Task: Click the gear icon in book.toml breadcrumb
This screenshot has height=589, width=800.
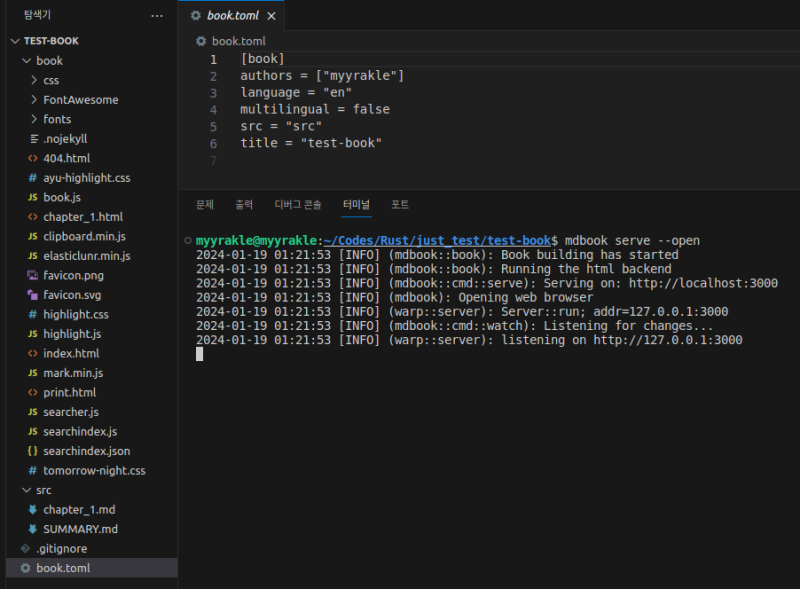Action: (x=201, y=41)
